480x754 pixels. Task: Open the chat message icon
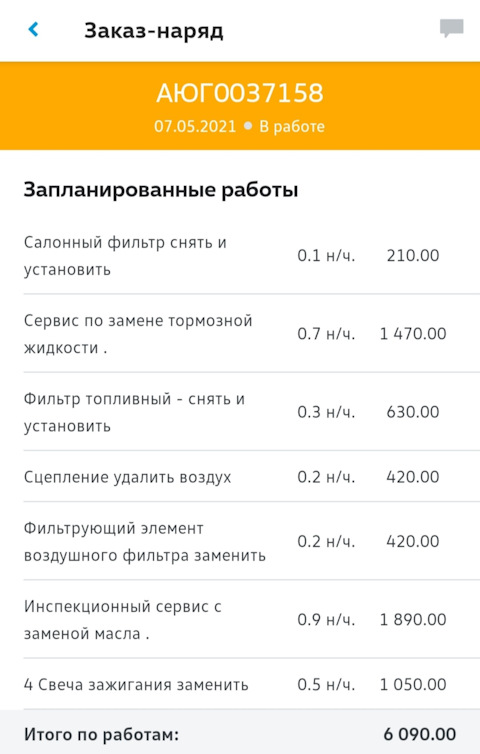tap(452, 28)
